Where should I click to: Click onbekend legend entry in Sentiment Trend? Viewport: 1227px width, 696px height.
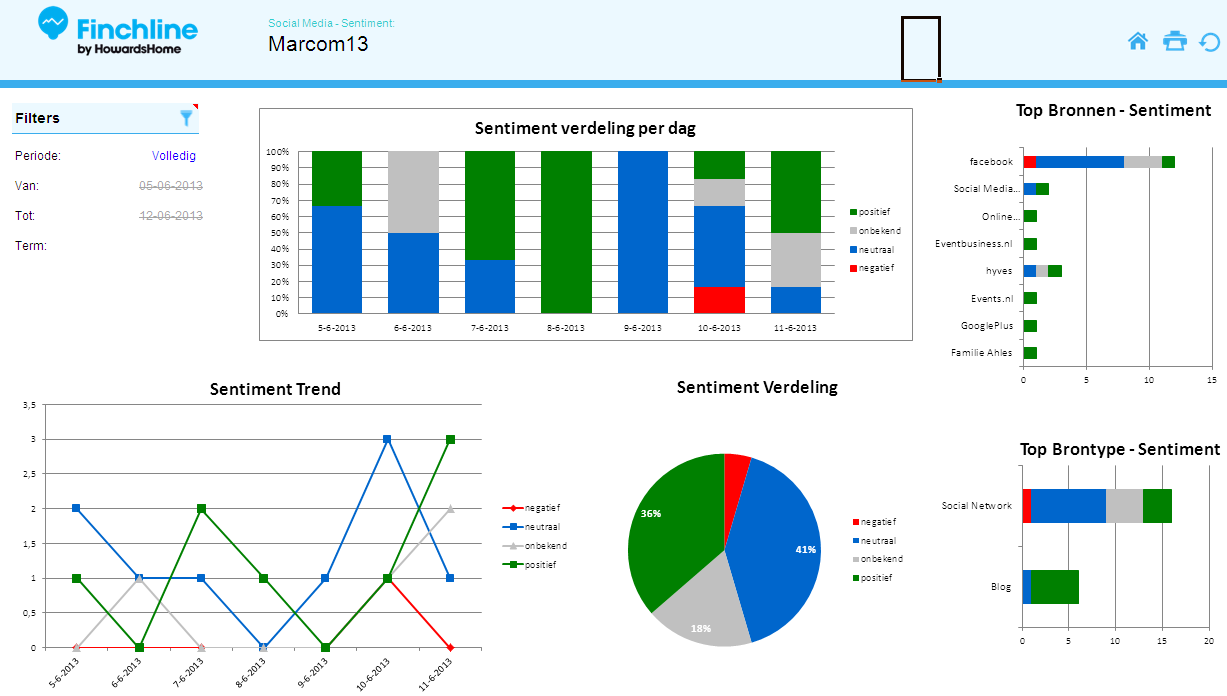click(535, 546)
